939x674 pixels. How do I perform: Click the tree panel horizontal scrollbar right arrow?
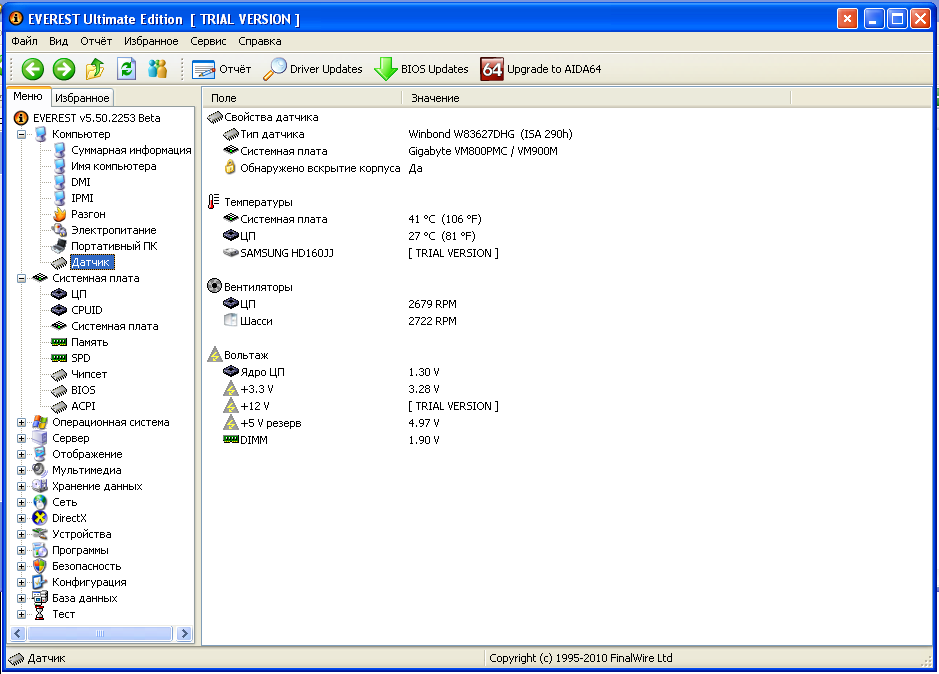pyautogui.click(x=184, y=633)
